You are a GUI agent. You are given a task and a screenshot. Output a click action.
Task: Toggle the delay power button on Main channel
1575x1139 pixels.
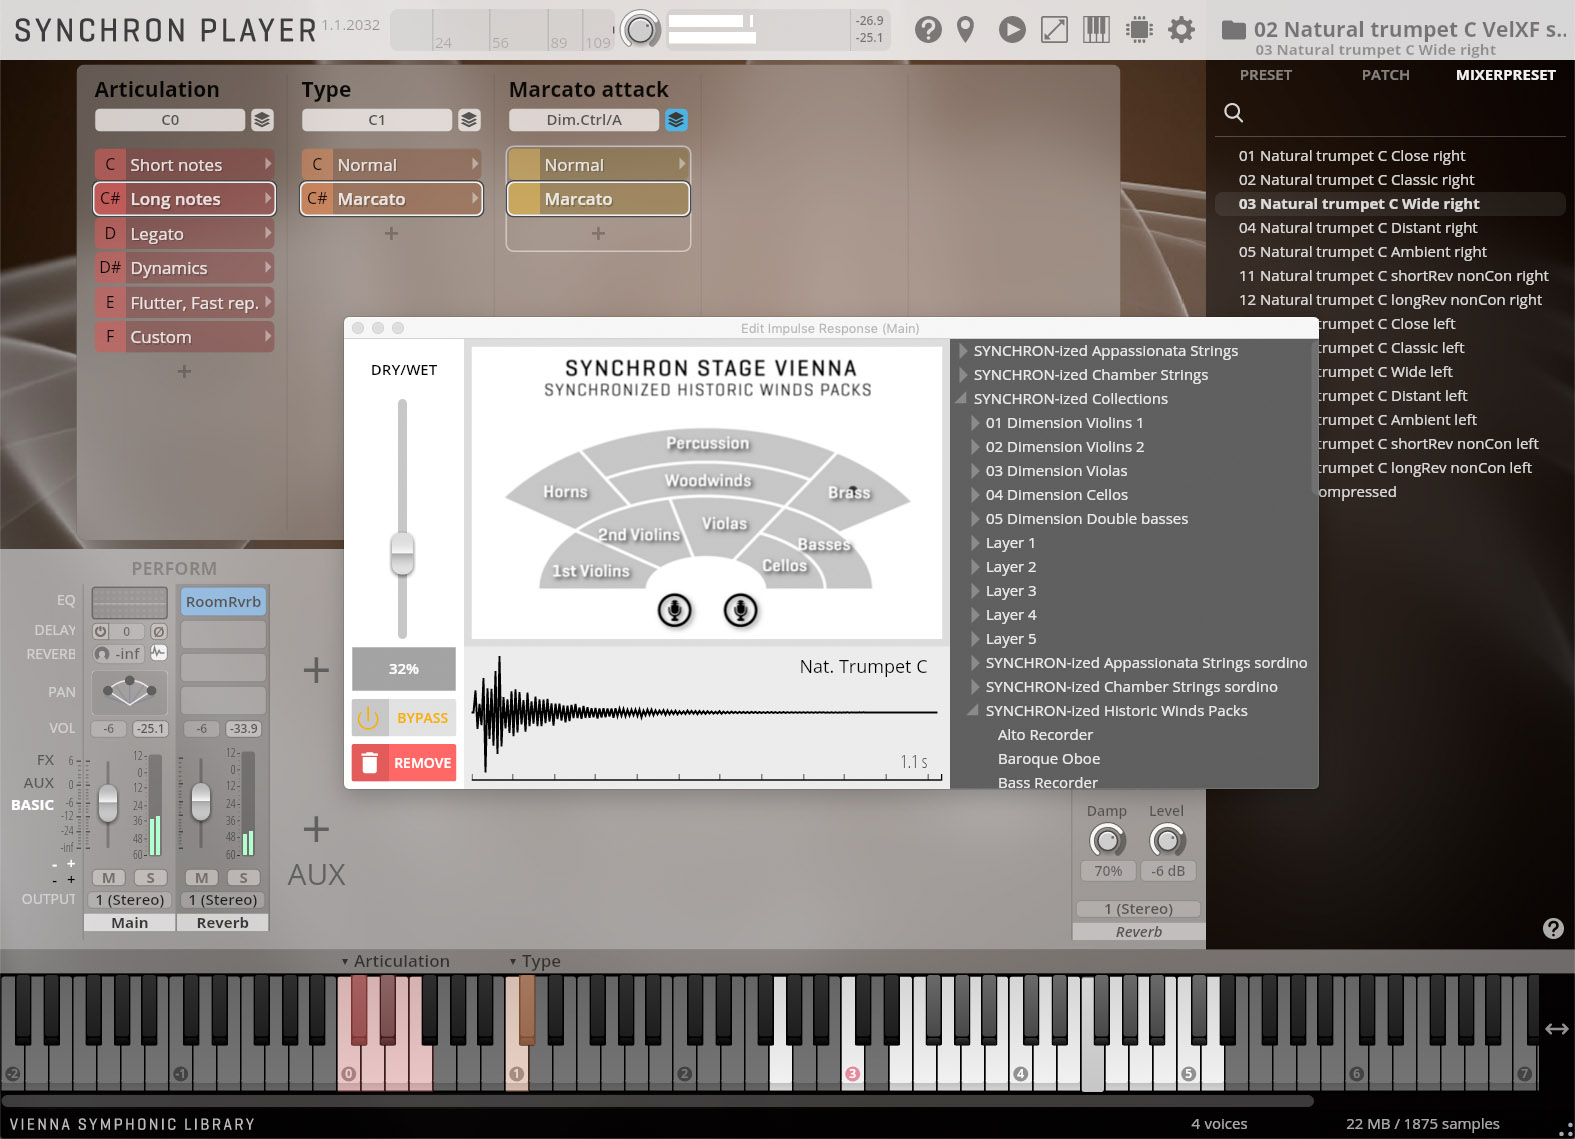(x=100, y=631)
